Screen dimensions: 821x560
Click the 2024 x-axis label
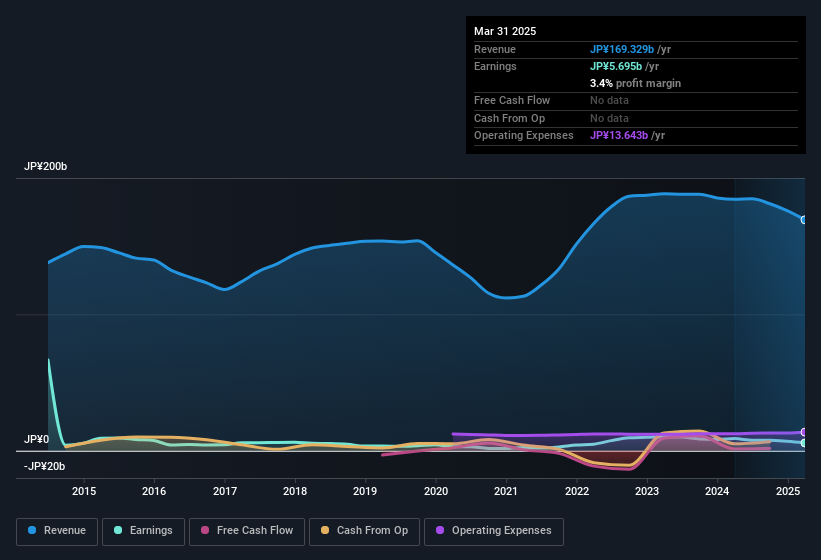[717, 491]
